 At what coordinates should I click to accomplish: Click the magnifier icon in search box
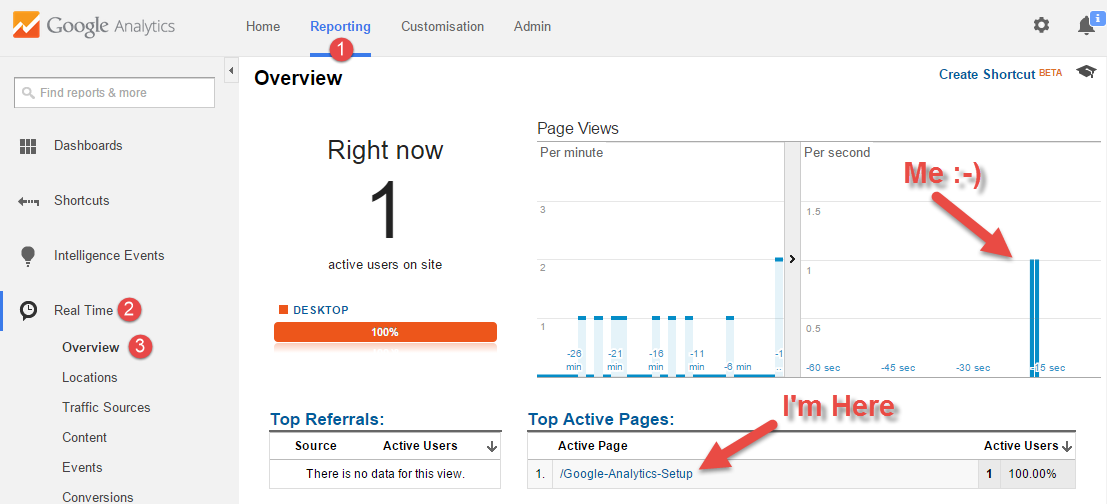(28, 92)
